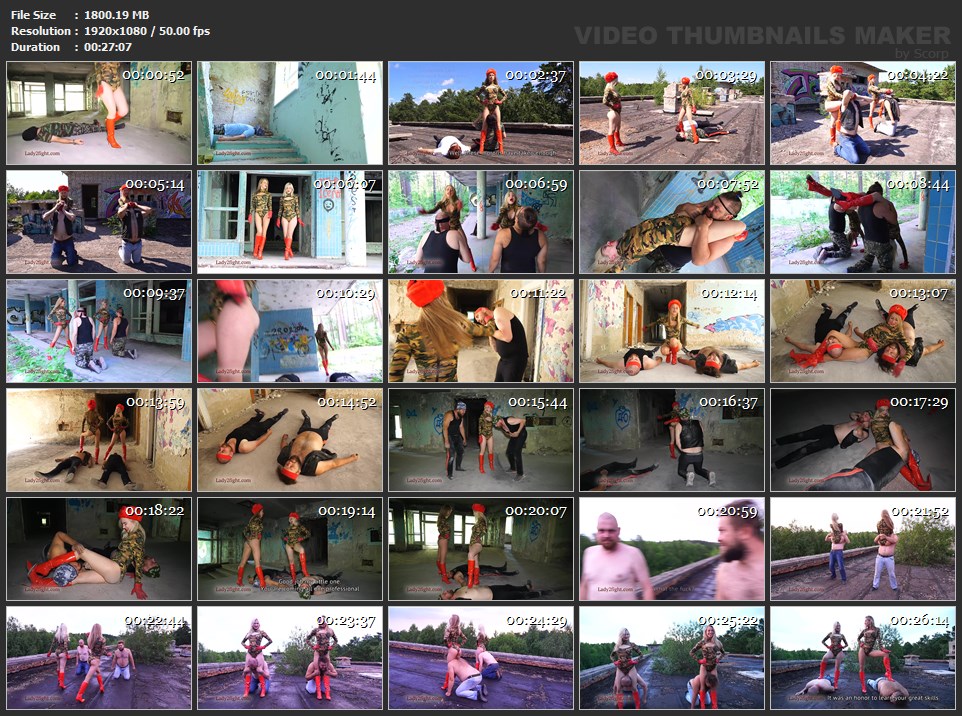The width and height of the screenshot is (962, 716).
Task: Open the dark thumbnail at 00:16:37
Action: pyautogui.click(x=671, y=440)
